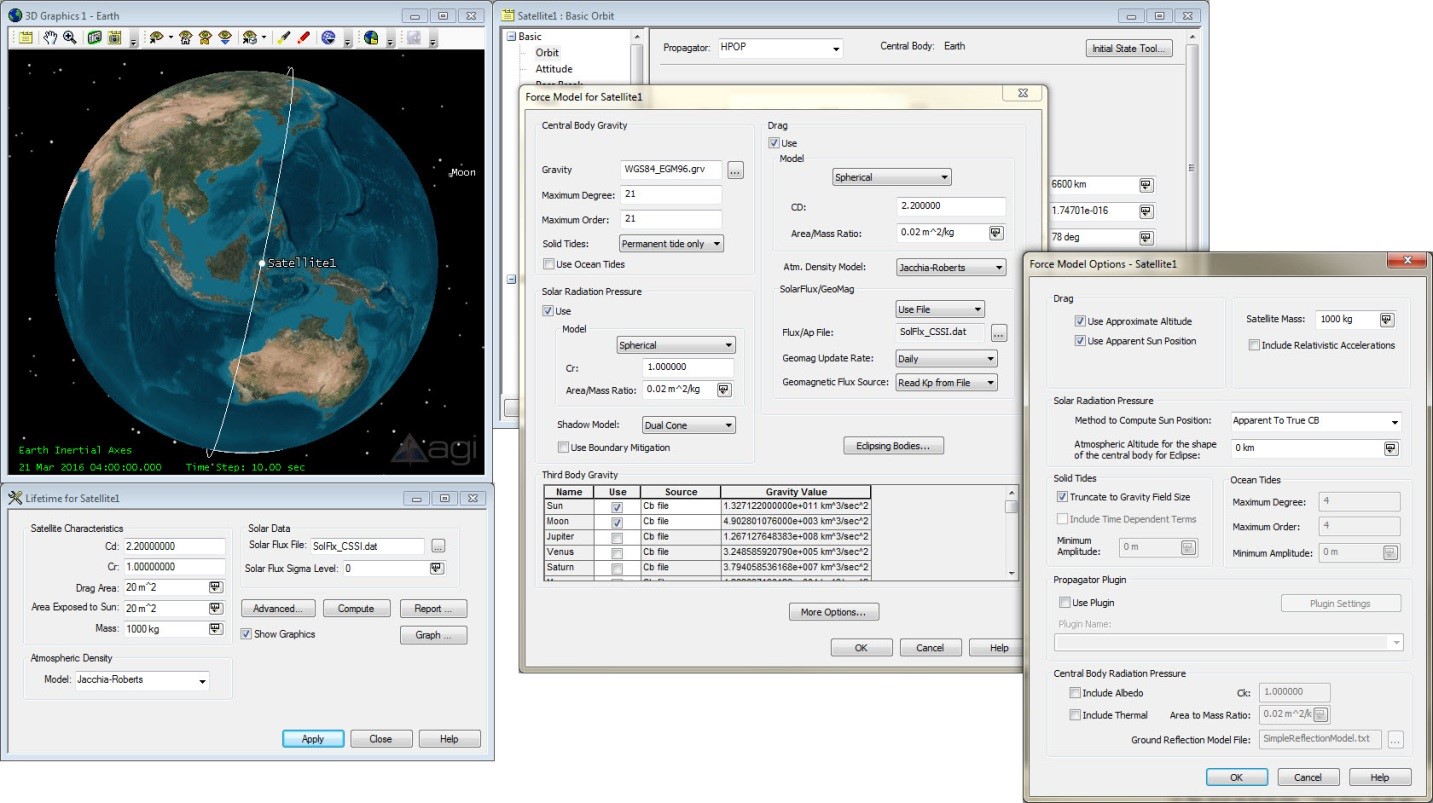Click unit button next to Lifetime Drag Area
The height and width of the screenshot is (803, 1433).
pos(216,587)
